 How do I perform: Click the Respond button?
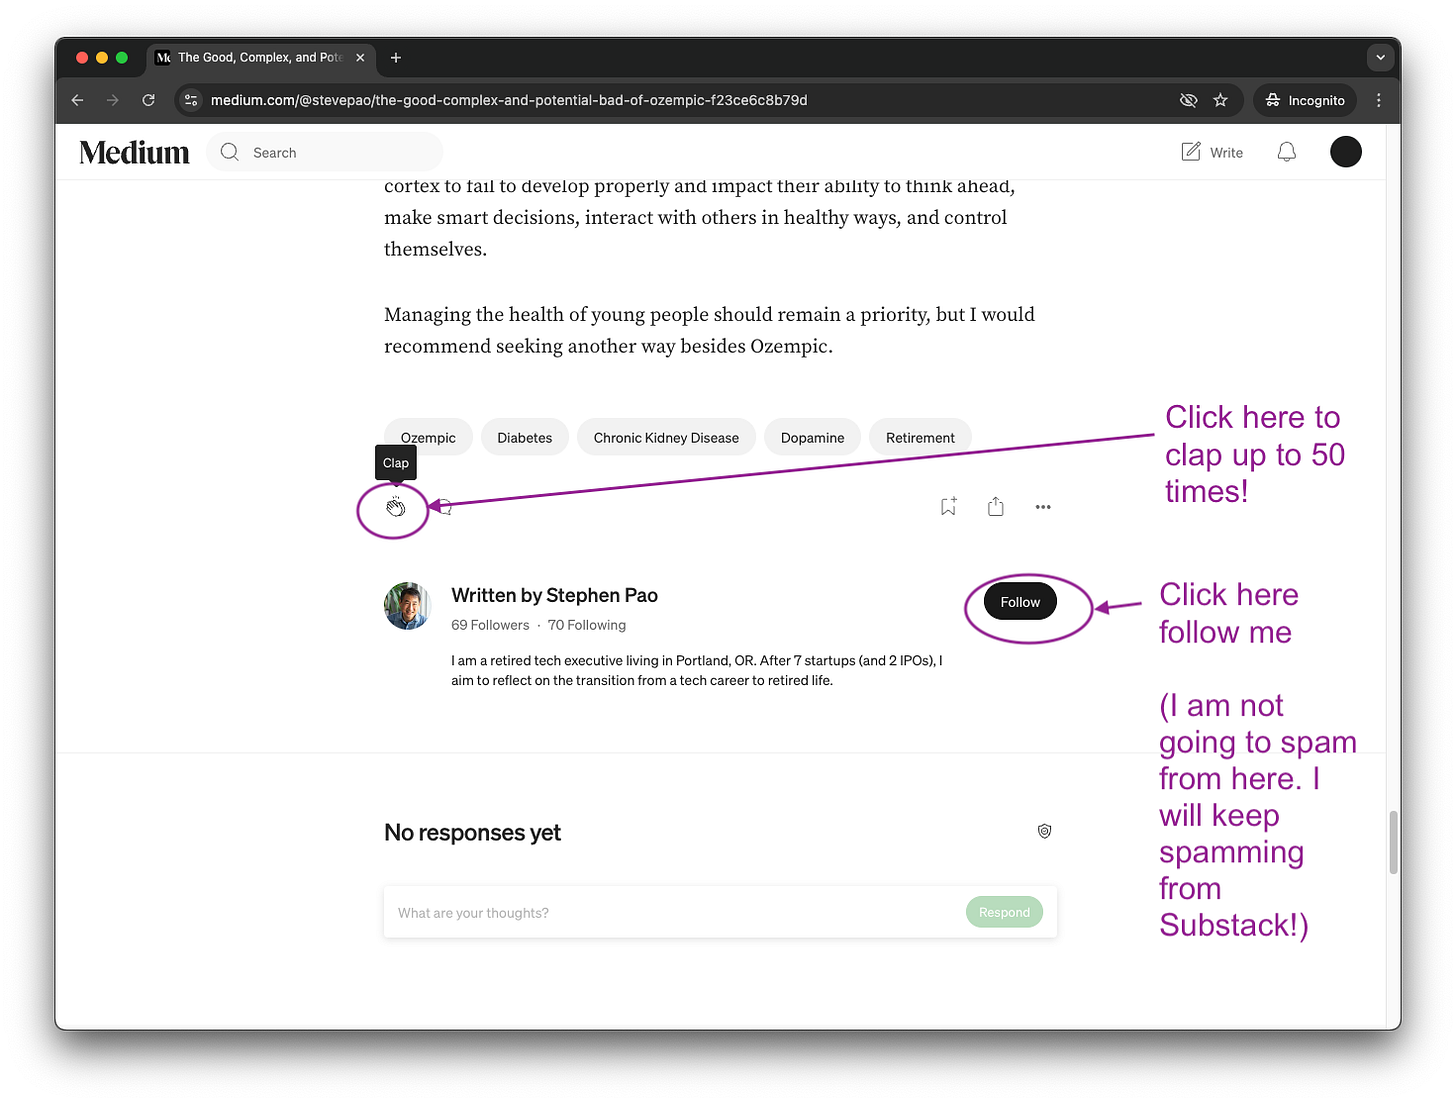[x=1004, y=912]
